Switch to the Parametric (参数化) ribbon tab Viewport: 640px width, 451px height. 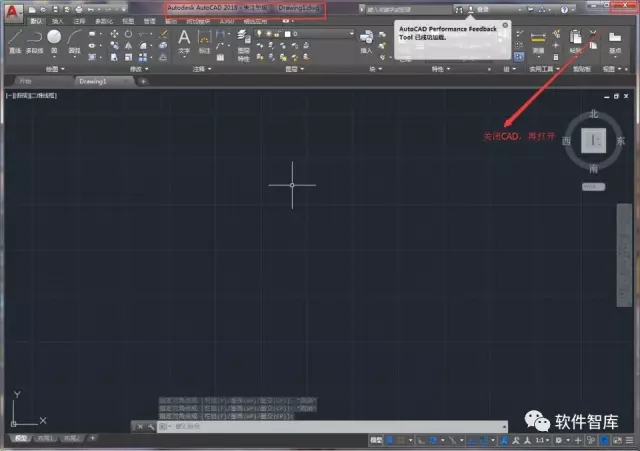104,21
